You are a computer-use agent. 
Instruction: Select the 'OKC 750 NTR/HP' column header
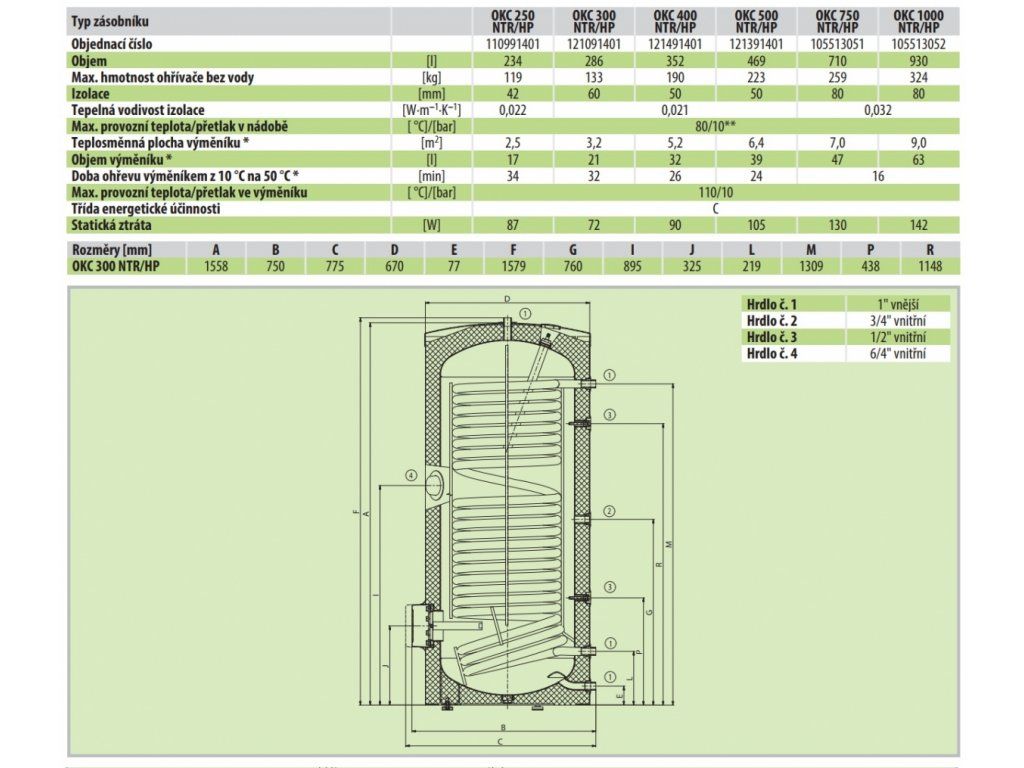tap(837, 22)
